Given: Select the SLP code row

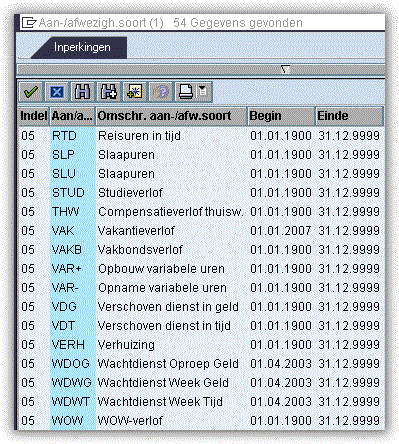Looking at the screenshot, I should 63,155.
